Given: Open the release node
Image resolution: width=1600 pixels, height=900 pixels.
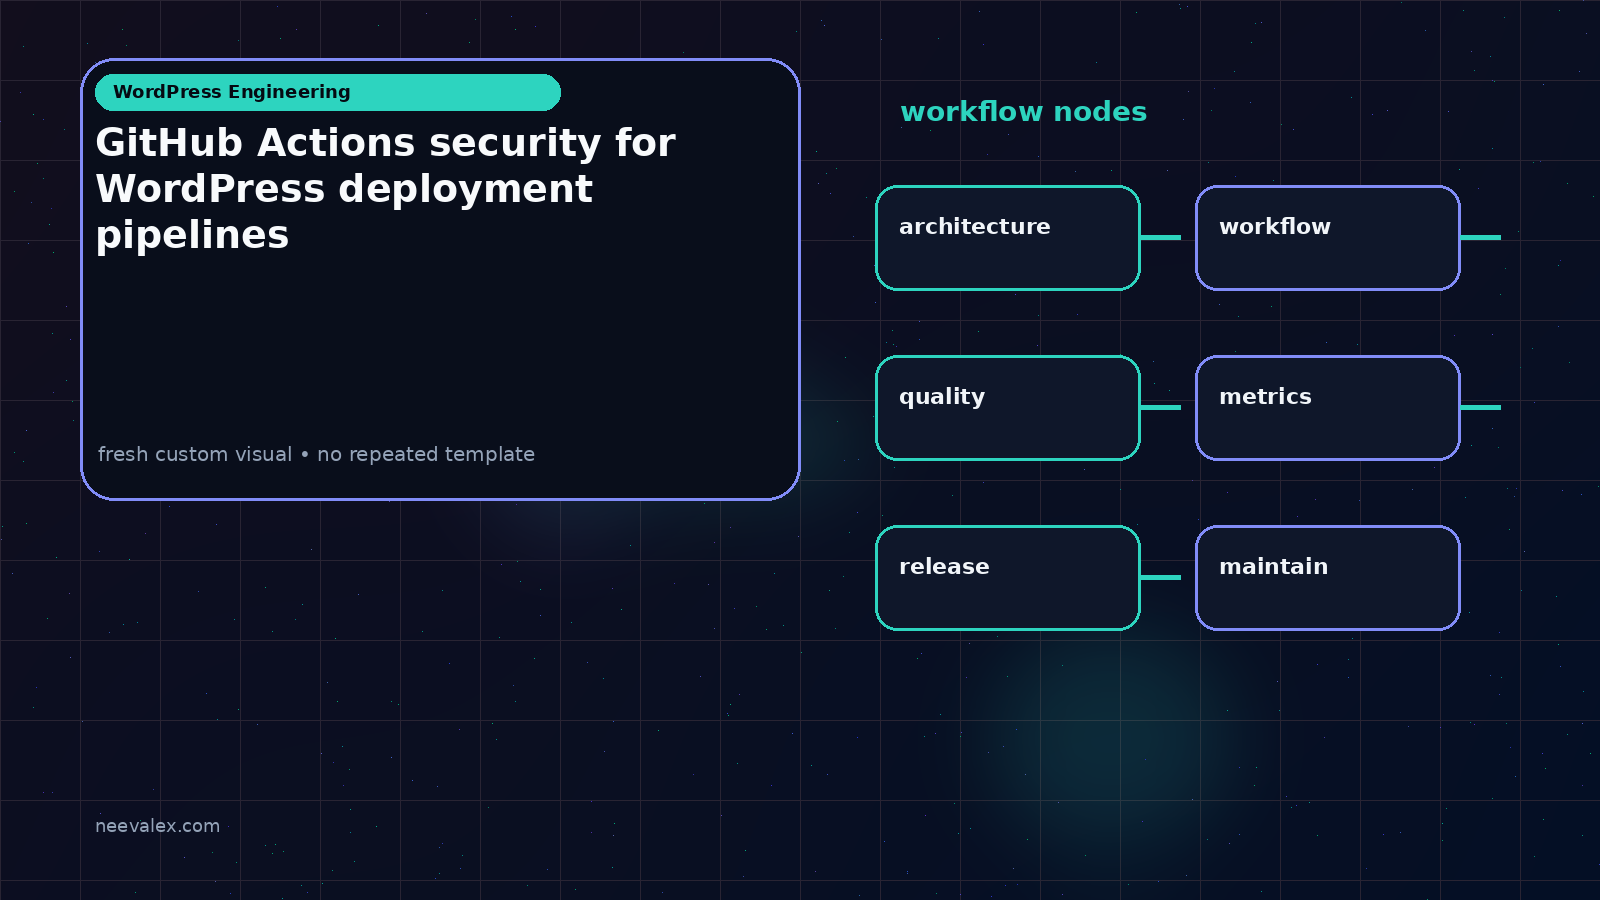Looking at the screenshot, I should coord(1008,578).
